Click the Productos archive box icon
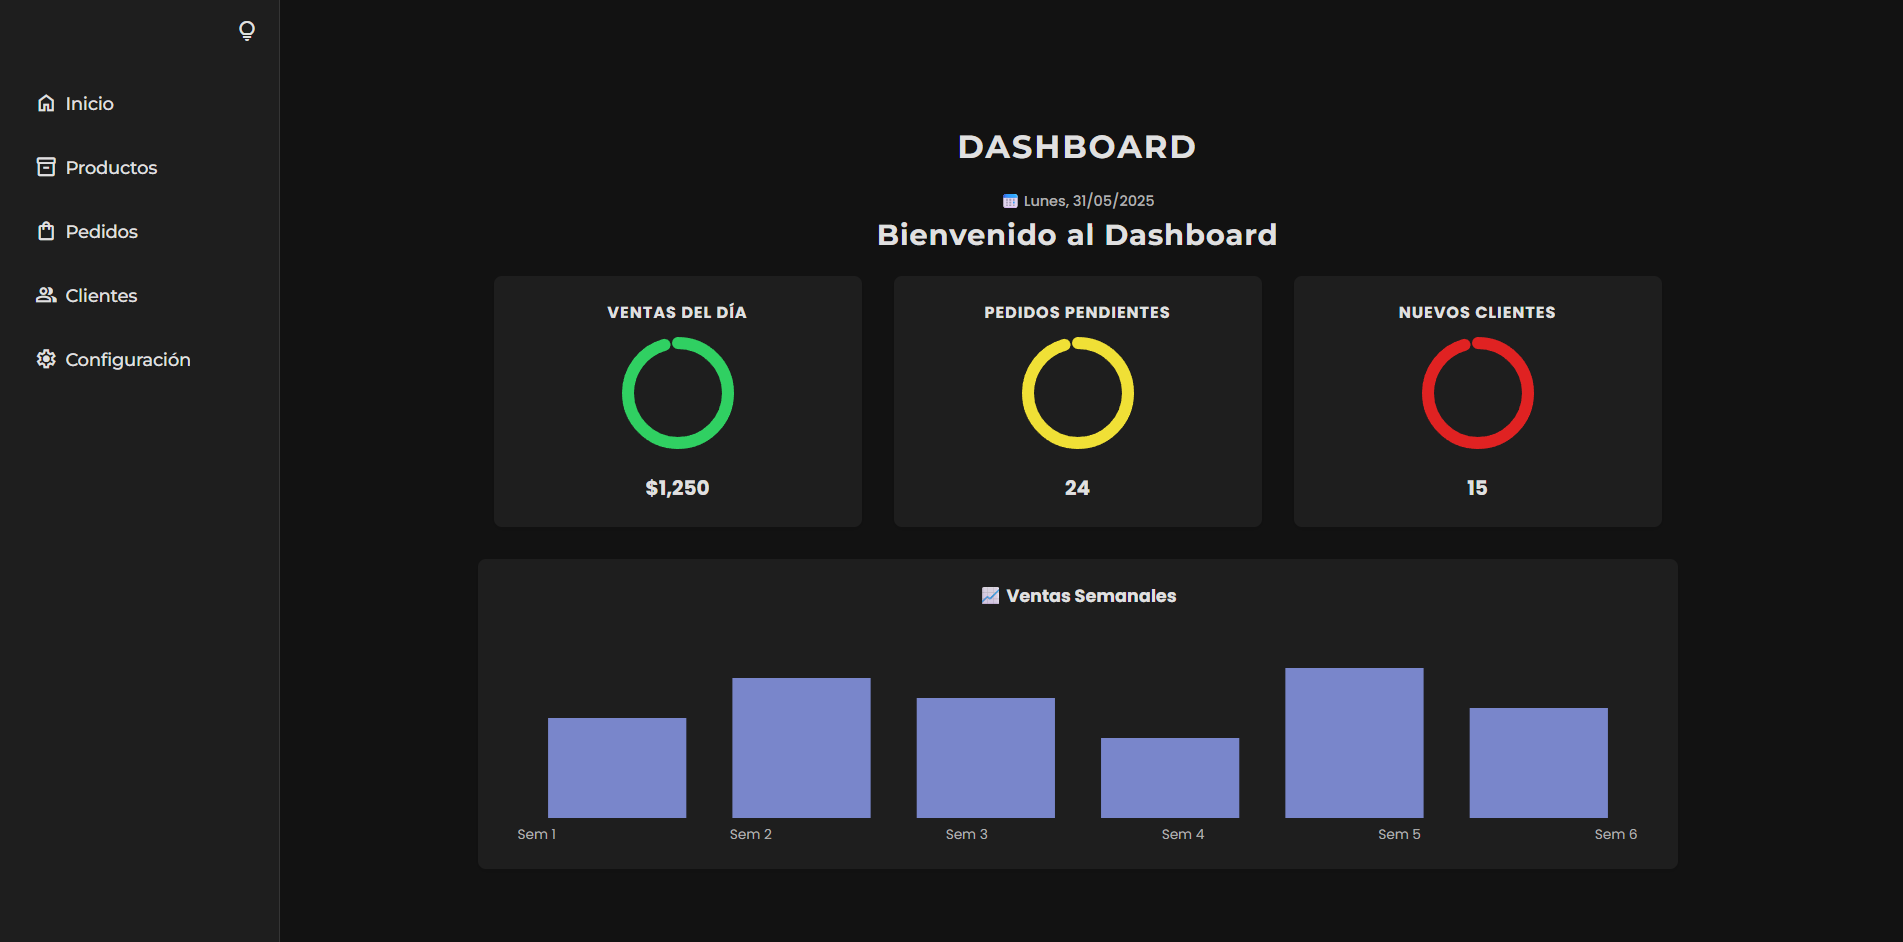This screenshot has width=1903, height=942. tap(46, 167)
